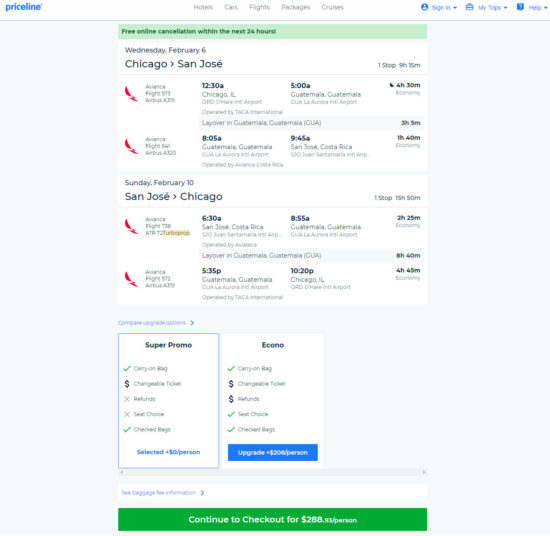The image size is (550, 536).
Task: Select the Super Promo fare card
Action: 169,401
